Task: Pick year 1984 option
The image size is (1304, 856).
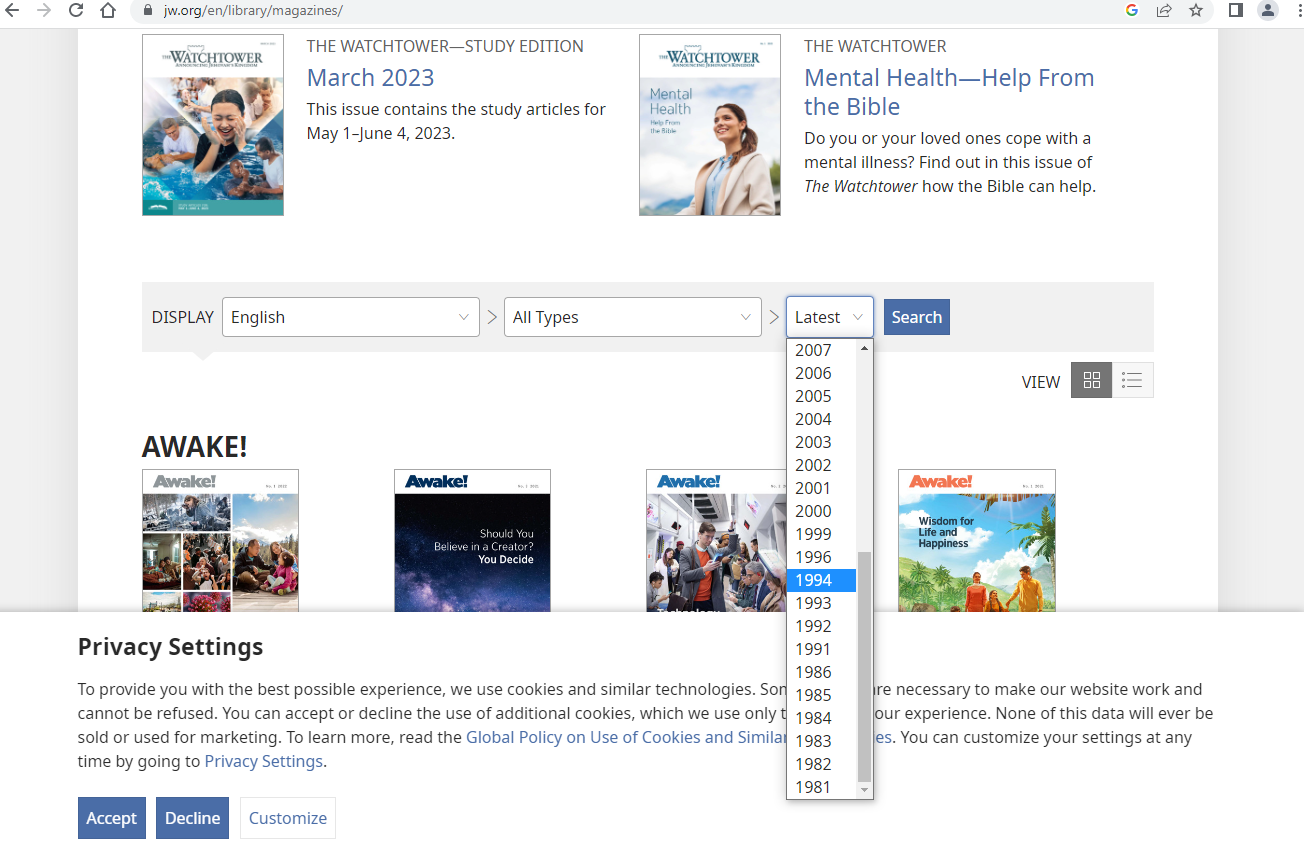Action: [821, 718]
